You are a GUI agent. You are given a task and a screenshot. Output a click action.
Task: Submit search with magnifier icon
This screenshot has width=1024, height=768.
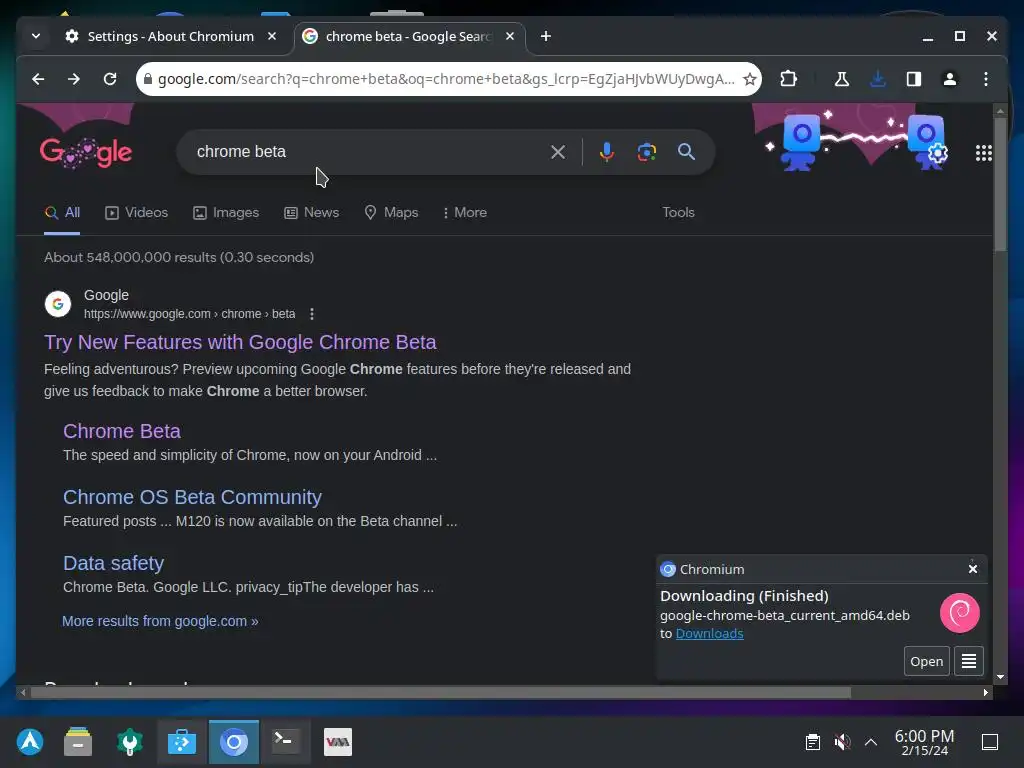tap(686, 152)
